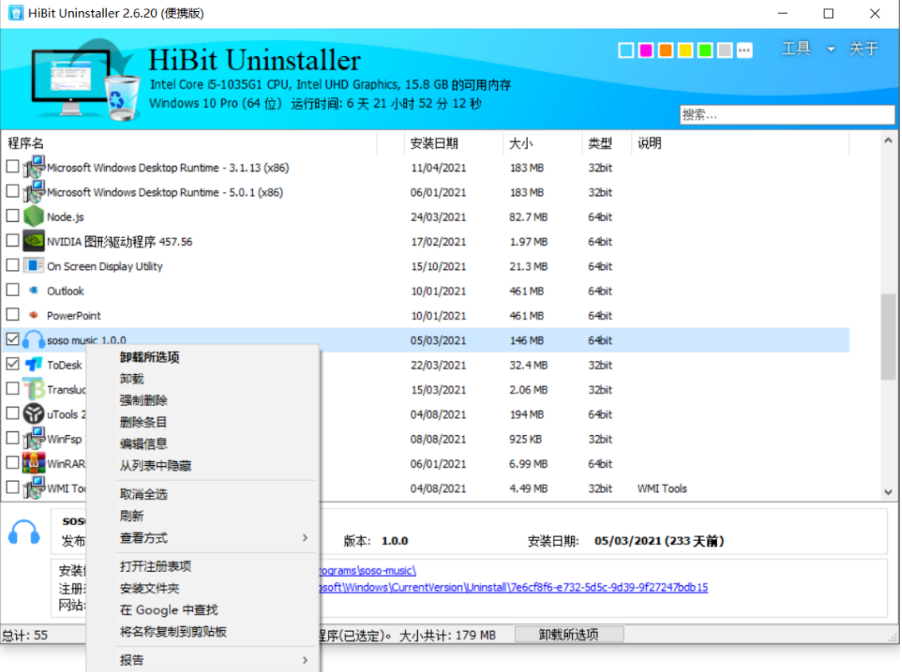Click the Desktop Runtime 3.1.13 installer icon

pyautogui.click(x=33, y=167)
